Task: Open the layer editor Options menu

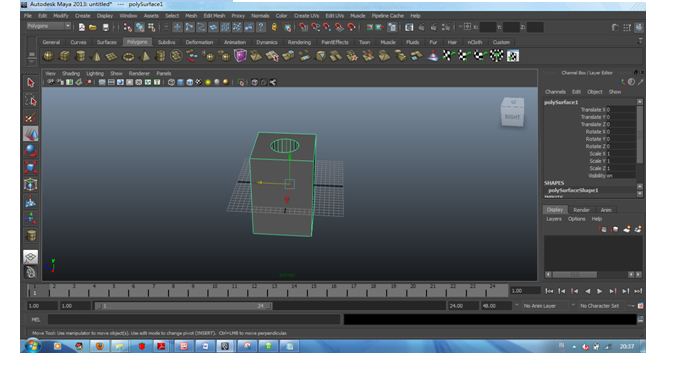Action: (576, 219)
